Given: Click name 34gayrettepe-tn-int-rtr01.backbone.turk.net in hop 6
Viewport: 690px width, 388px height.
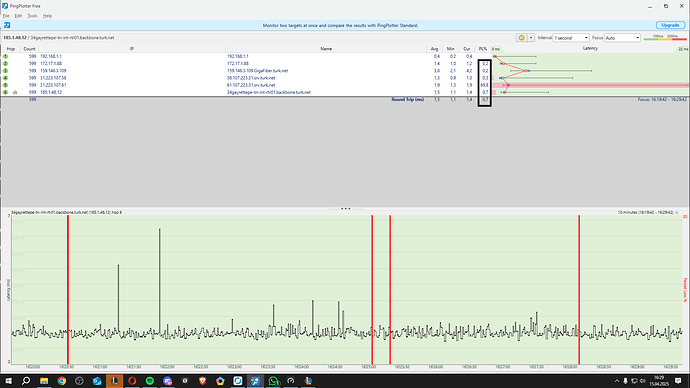Looking at the screenshot, I should click(x=268, y=92).
